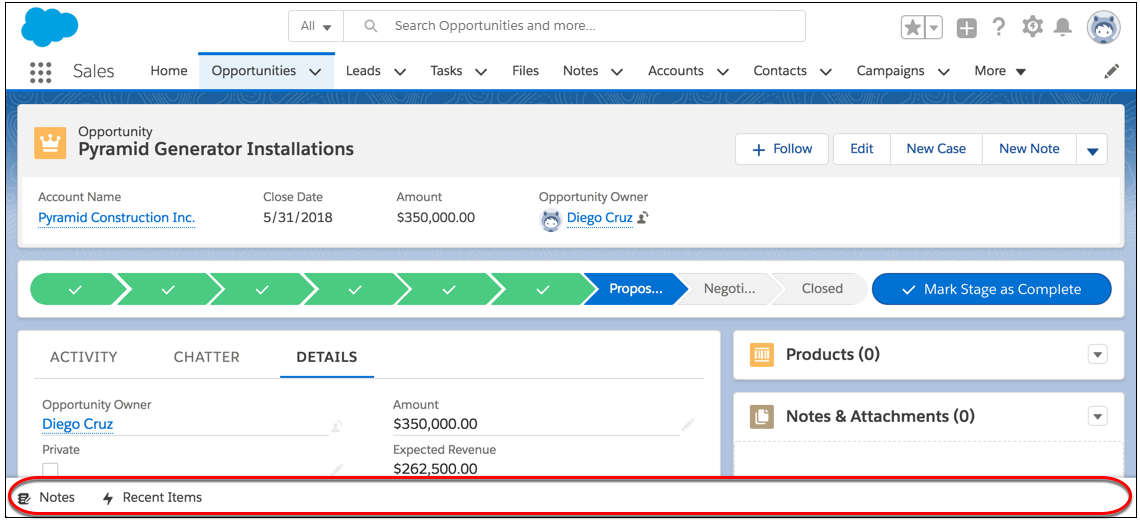The height and width of the screenshot is (526, 1140).
Task: Click the Opportunity crown icon
Action: 50,143
